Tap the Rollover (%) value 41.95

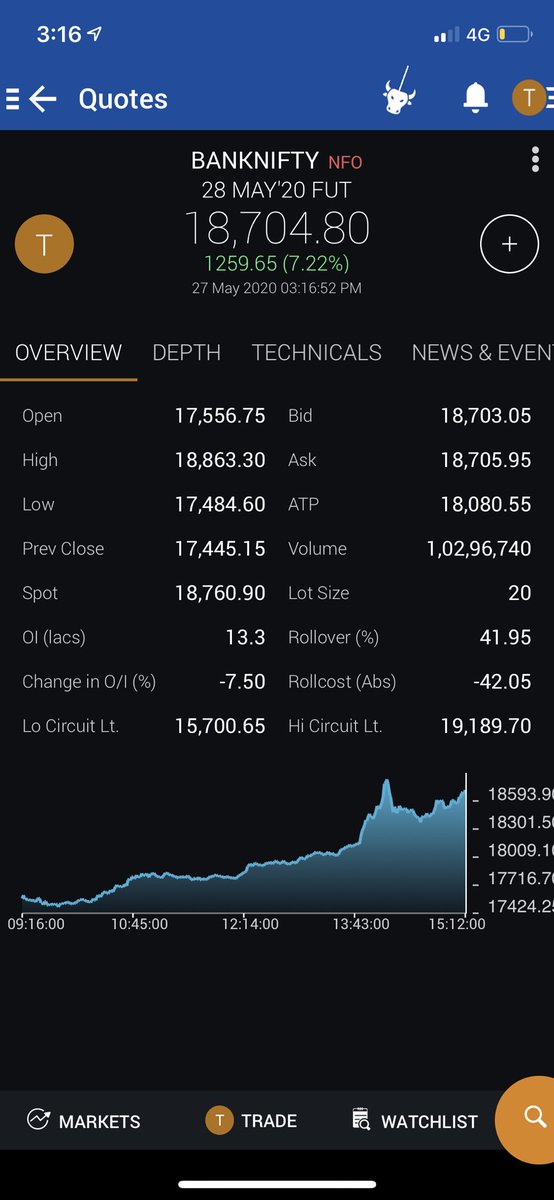coord(507,637)
